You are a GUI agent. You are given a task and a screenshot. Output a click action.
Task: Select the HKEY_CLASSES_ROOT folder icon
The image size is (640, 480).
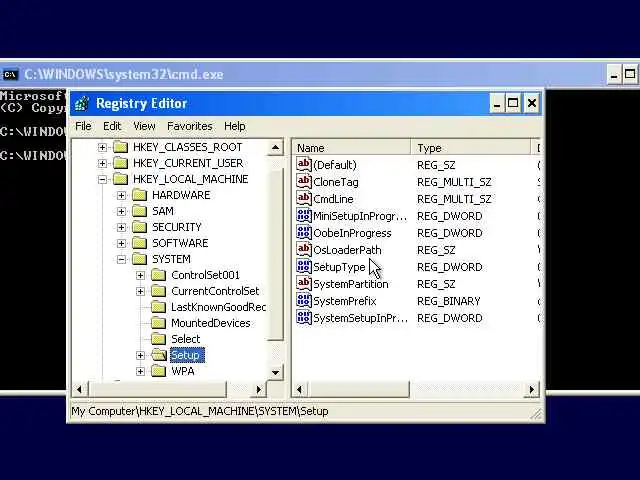(120, 147)
